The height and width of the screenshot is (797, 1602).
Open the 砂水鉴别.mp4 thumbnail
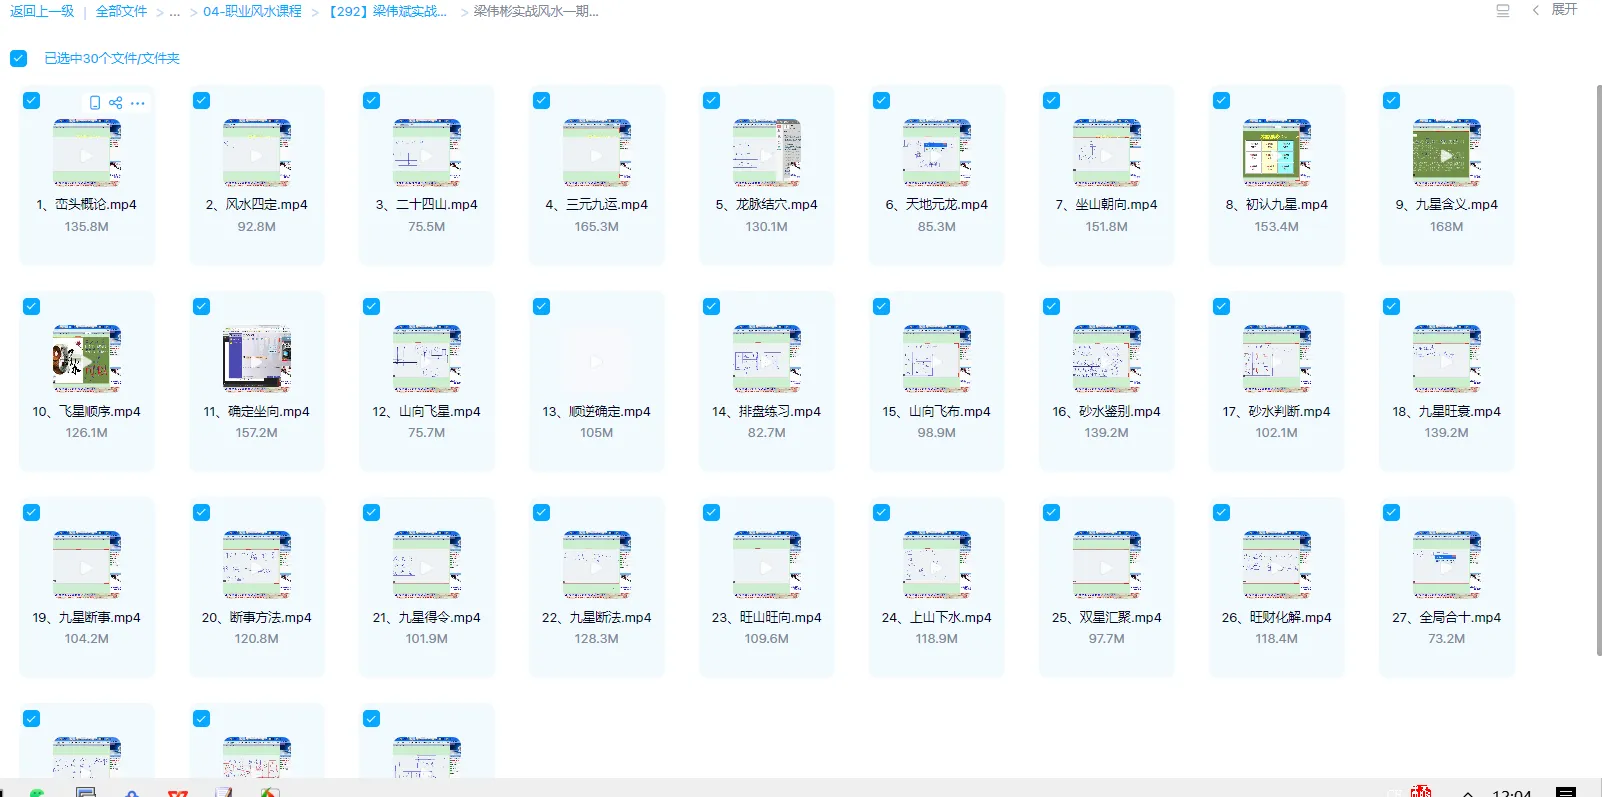[x=1107, y=359]
